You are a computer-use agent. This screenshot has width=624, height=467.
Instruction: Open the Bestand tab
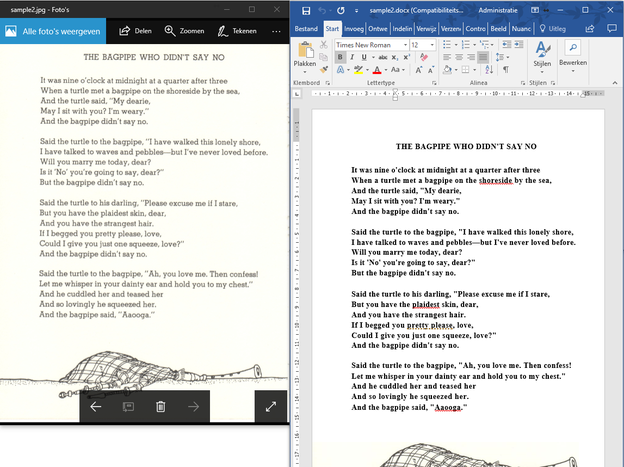[306, 29]
